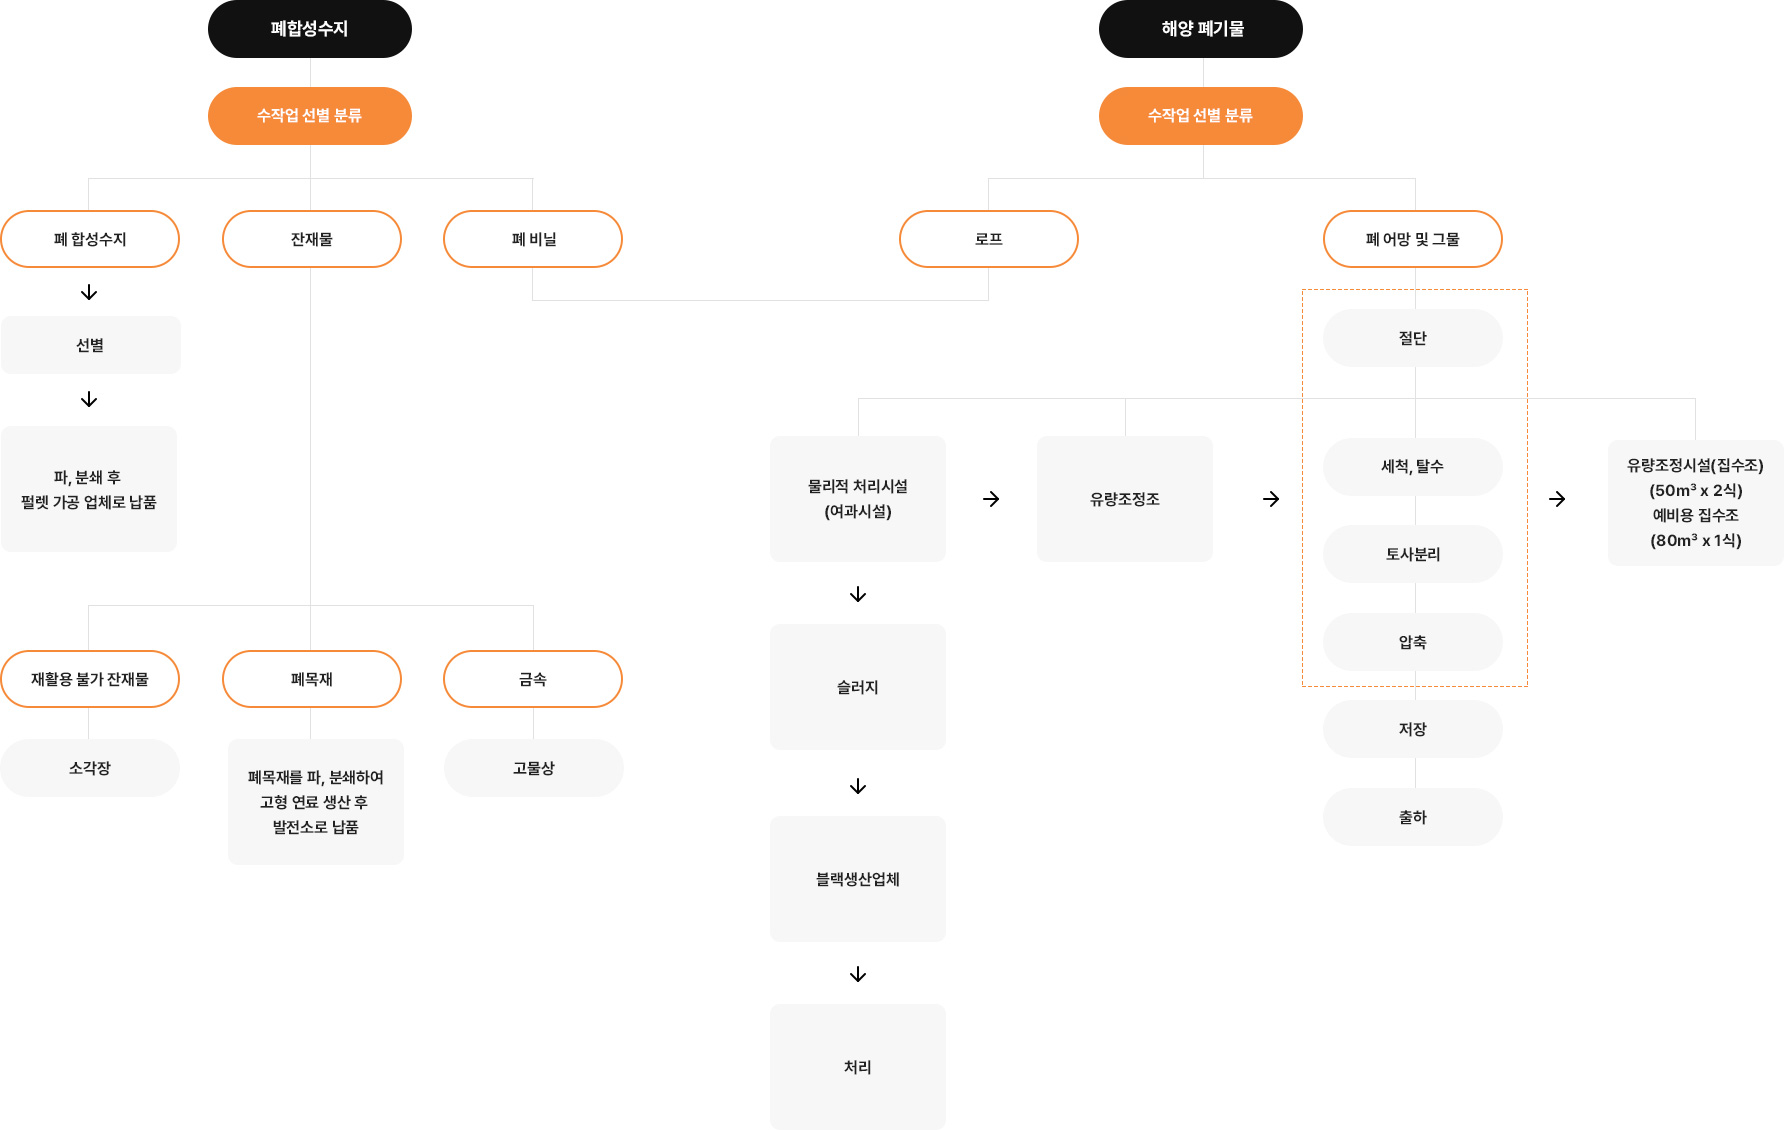Click the down arrow below 선별 box
This screenshot has height=1130, width=1784.
pyautogui.click(x=89, y=400)
